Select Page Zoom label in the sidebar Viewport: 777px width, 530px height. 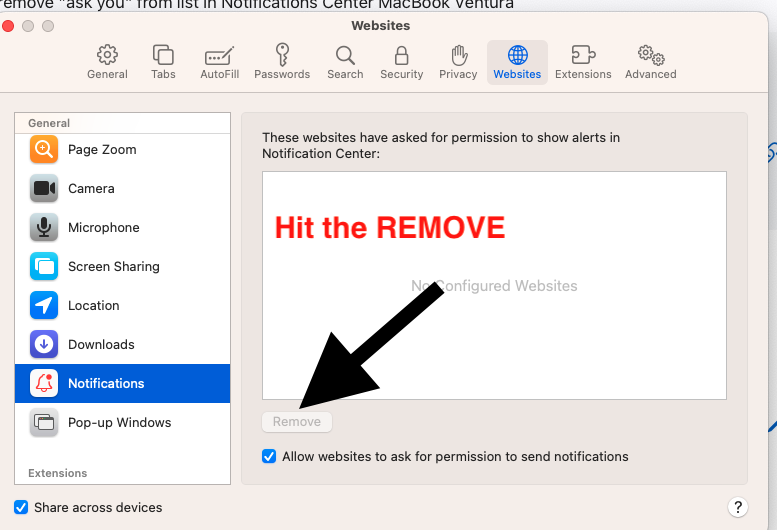(102, 150)
